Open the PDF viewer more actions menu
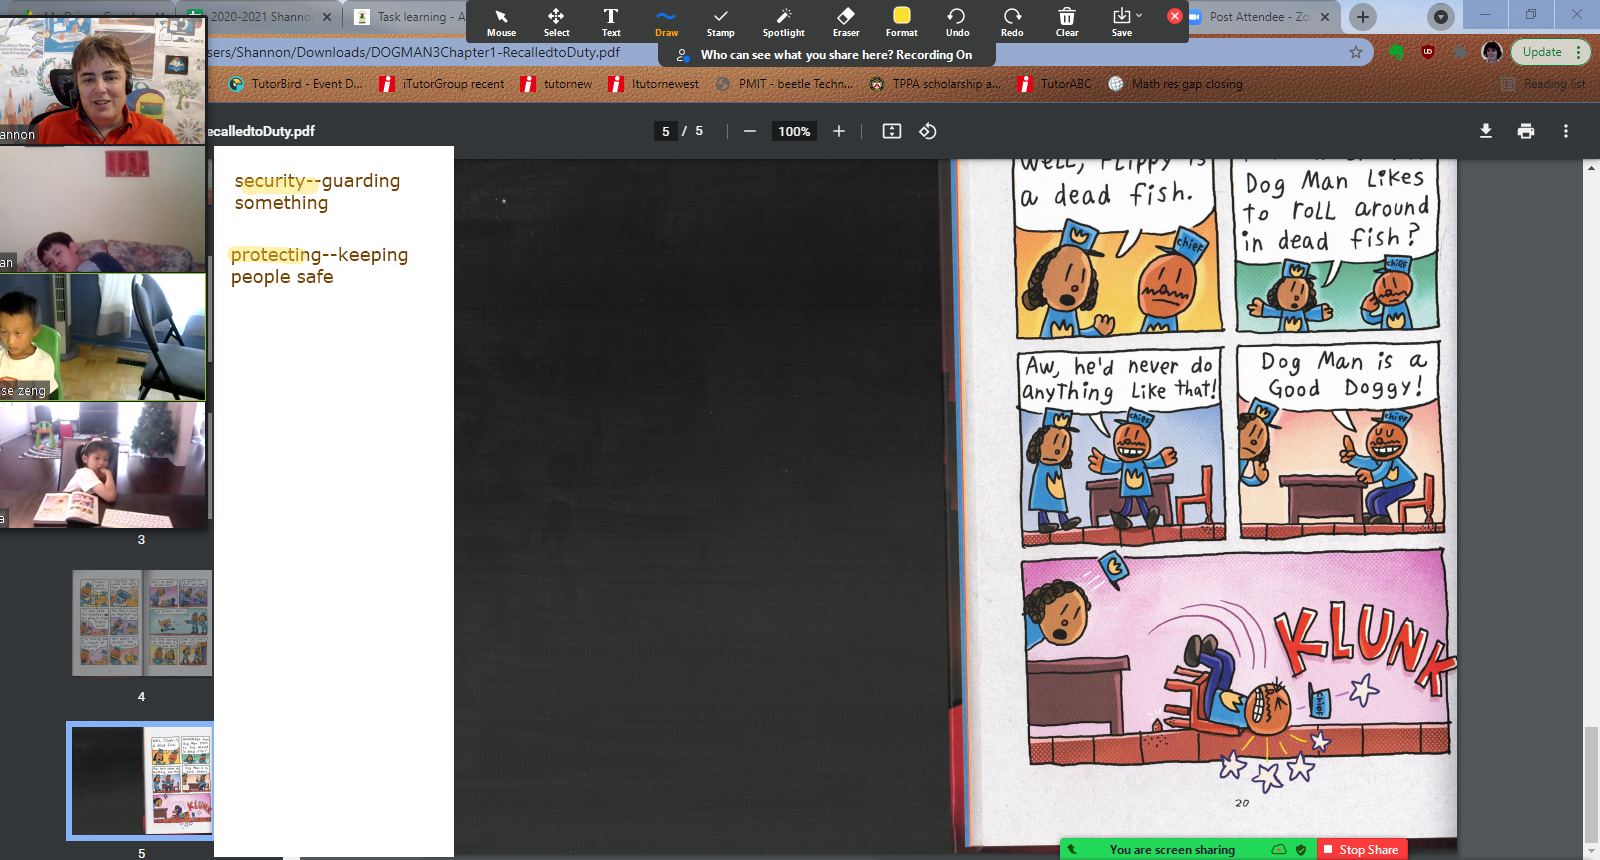The width and height of the screenshot is (1600, 860). (1566, 131)
